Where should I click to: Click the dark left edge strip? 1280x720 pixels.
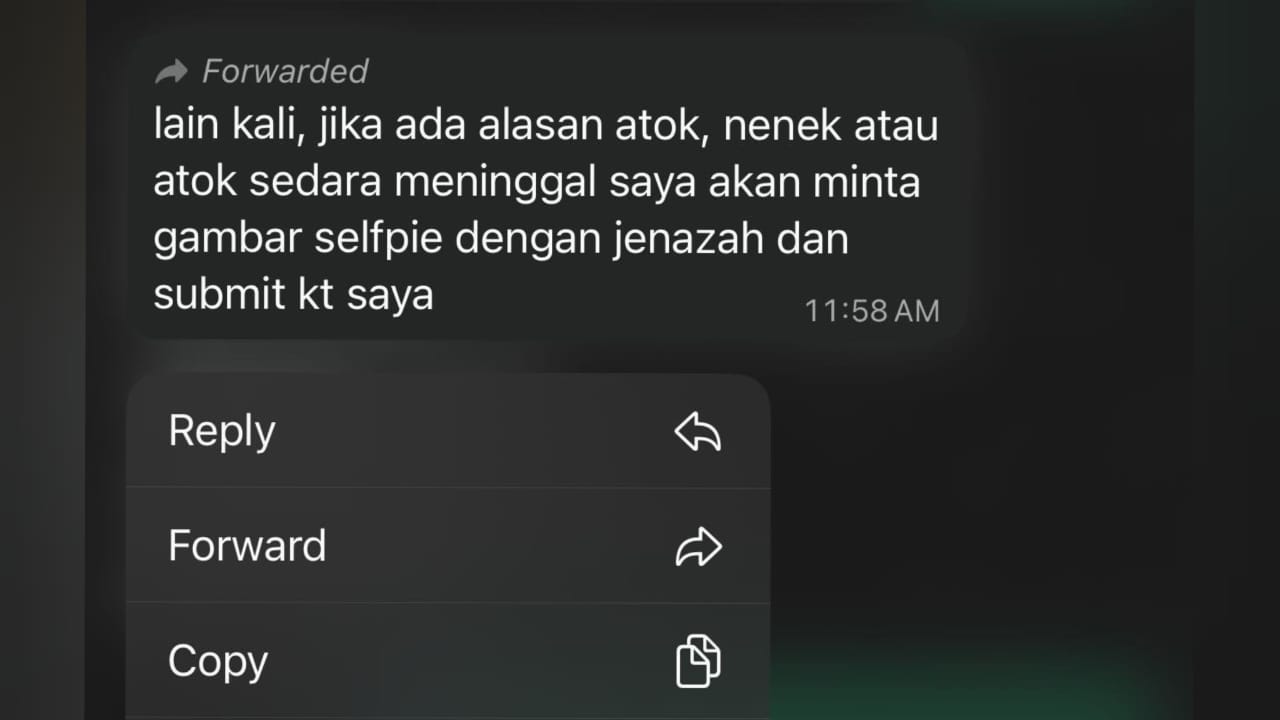coord(42,360)
